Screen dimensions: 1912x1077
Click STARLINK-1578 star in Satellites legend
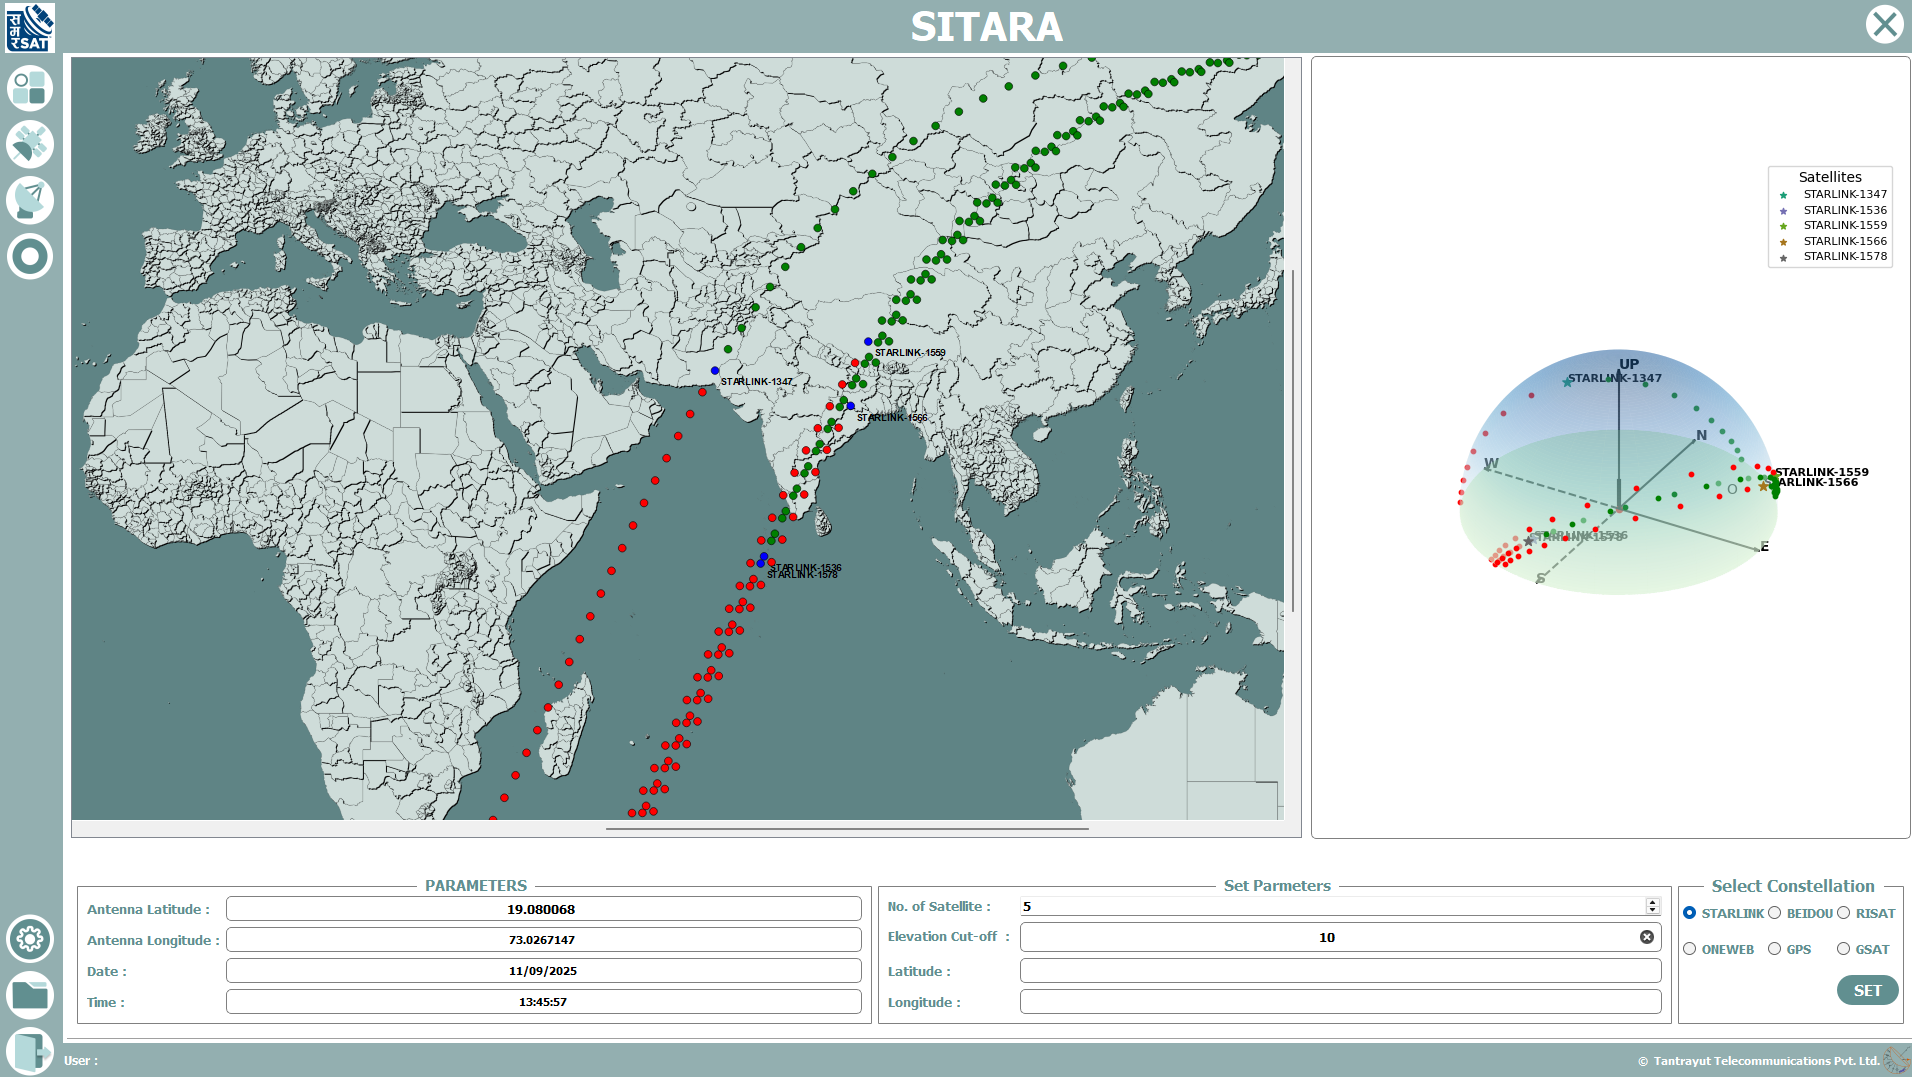(x=1783, y=258)
